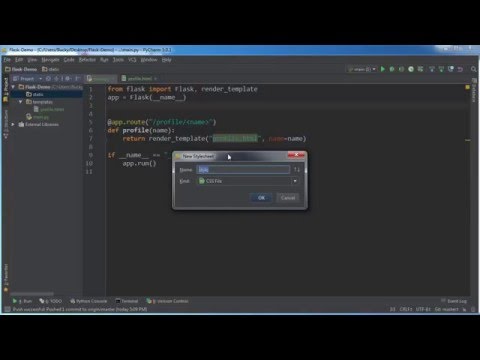The height and width of the screenshot is (360, 480).
Task: Click the white circular toolbar icon
Action: [411, 69]
